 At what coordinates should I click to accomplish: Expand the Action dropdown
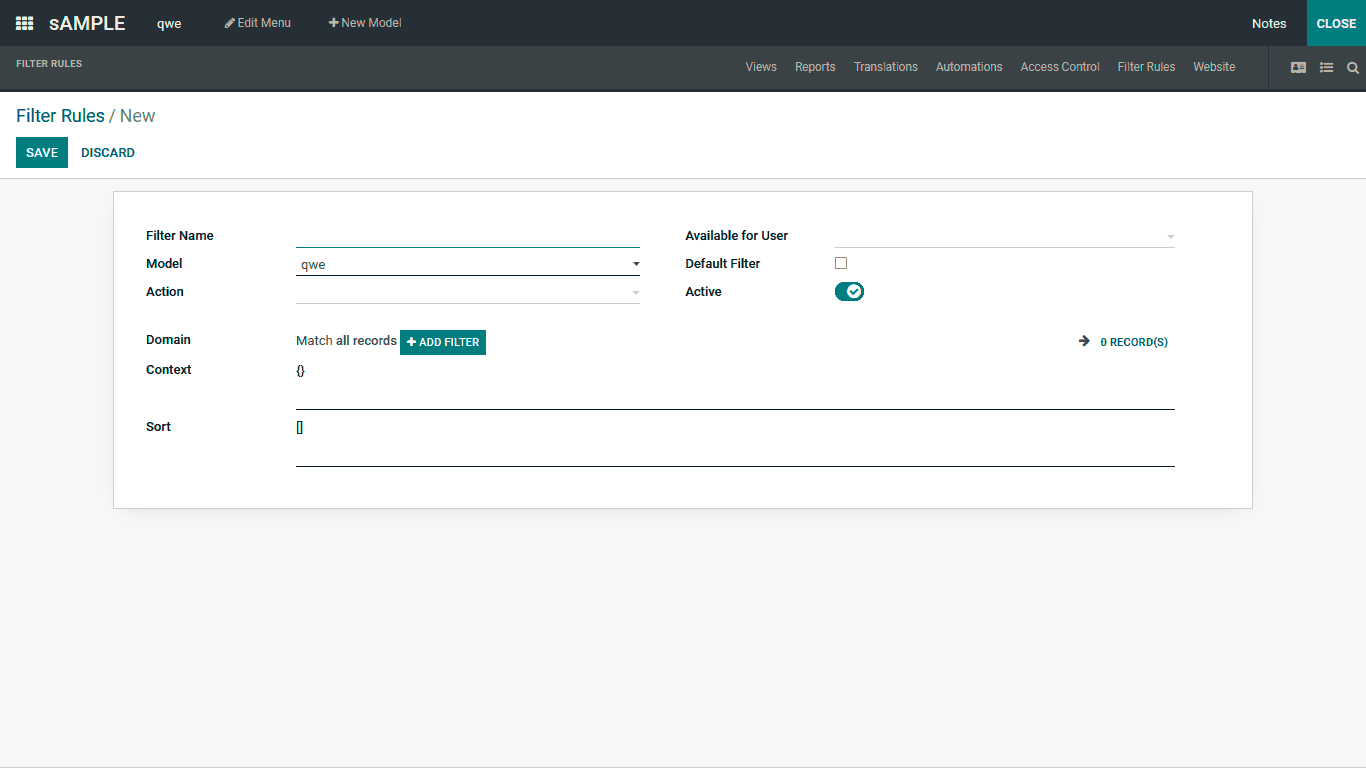(635, 291)
